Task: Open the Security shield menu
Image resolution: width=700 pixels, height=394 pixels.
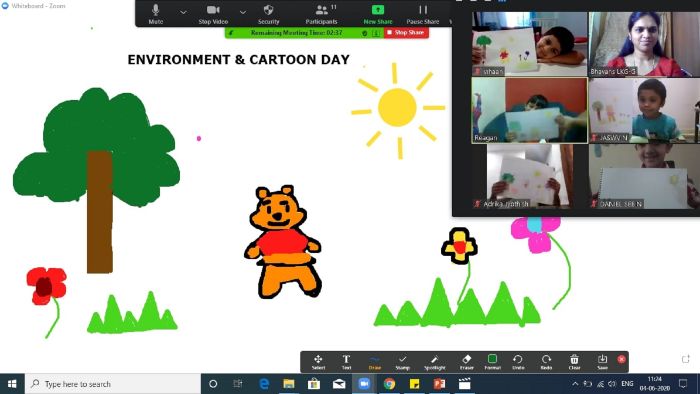Action: pos(268,14)
